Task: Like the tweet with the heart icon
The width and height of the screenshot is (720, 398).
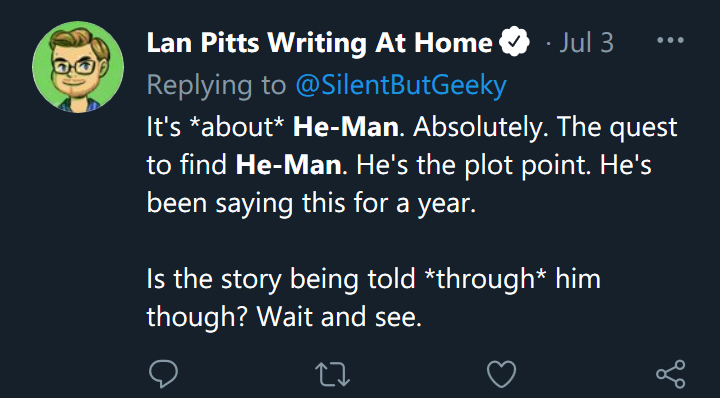Action: click(x=501, y=374)
